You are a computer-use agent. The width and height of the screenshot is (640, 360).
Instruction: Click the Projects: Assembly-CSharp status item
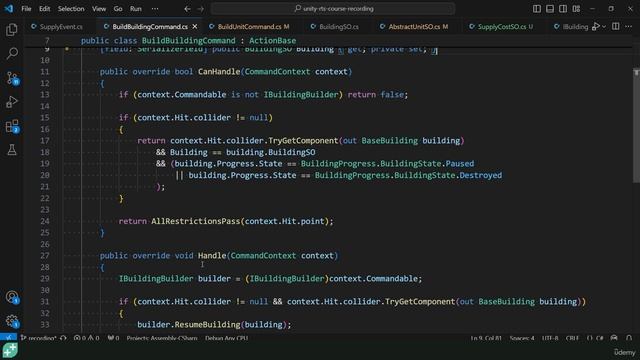tap(162, 338)
